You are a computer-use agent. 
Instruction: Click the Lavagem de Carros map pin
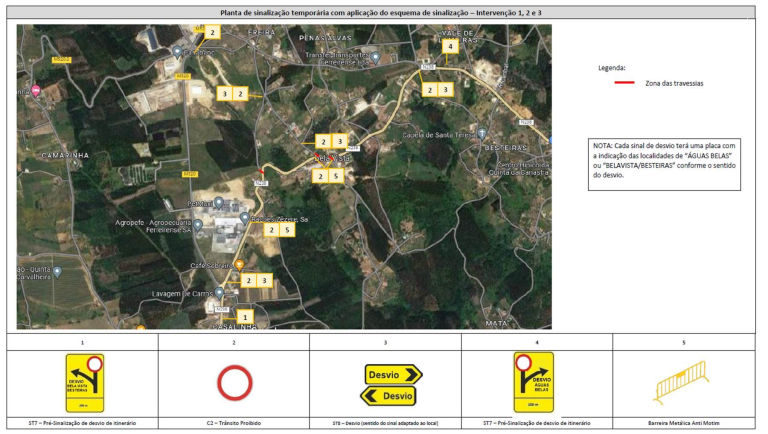pos(220,293)
